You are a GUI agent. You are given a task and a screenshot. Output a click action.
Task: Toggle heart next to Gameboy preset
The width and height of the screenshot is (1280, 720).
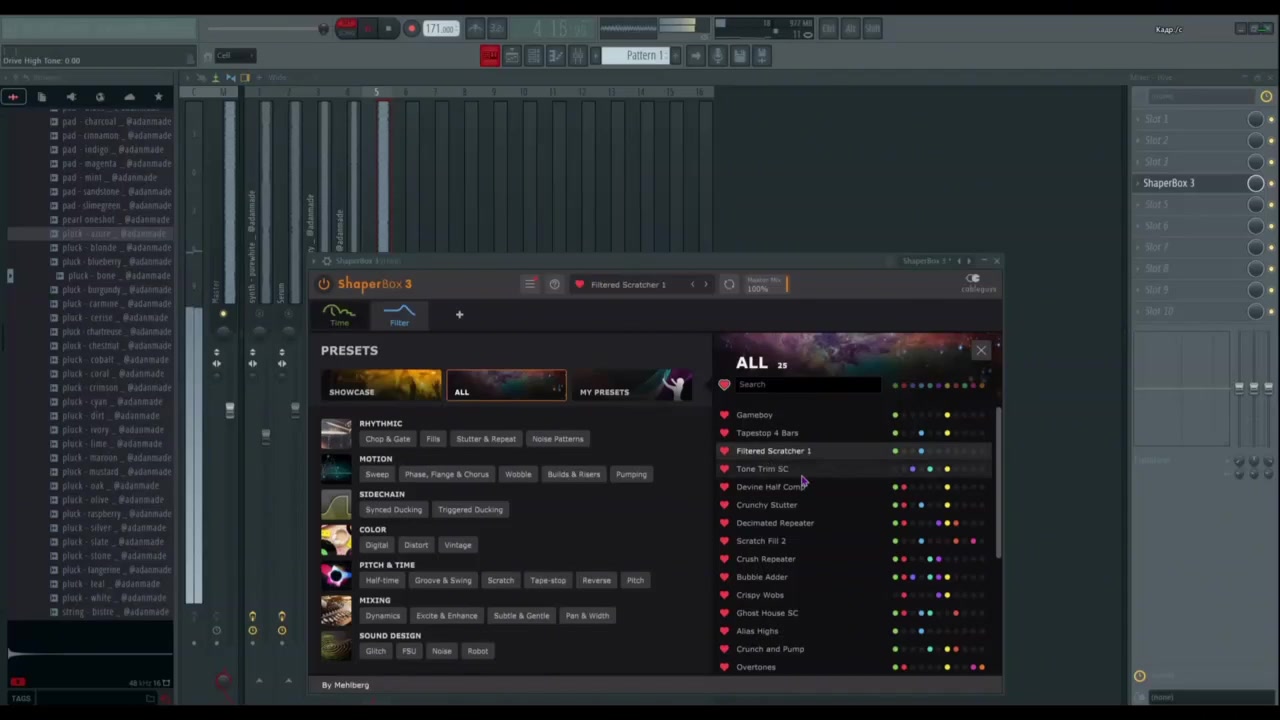724,415
